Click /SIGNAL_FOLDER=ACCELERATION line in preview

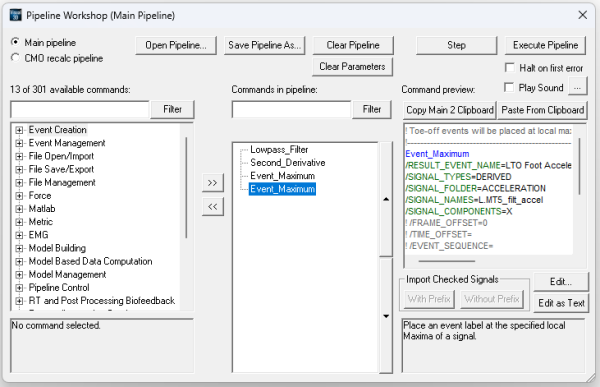click(476, 188)
